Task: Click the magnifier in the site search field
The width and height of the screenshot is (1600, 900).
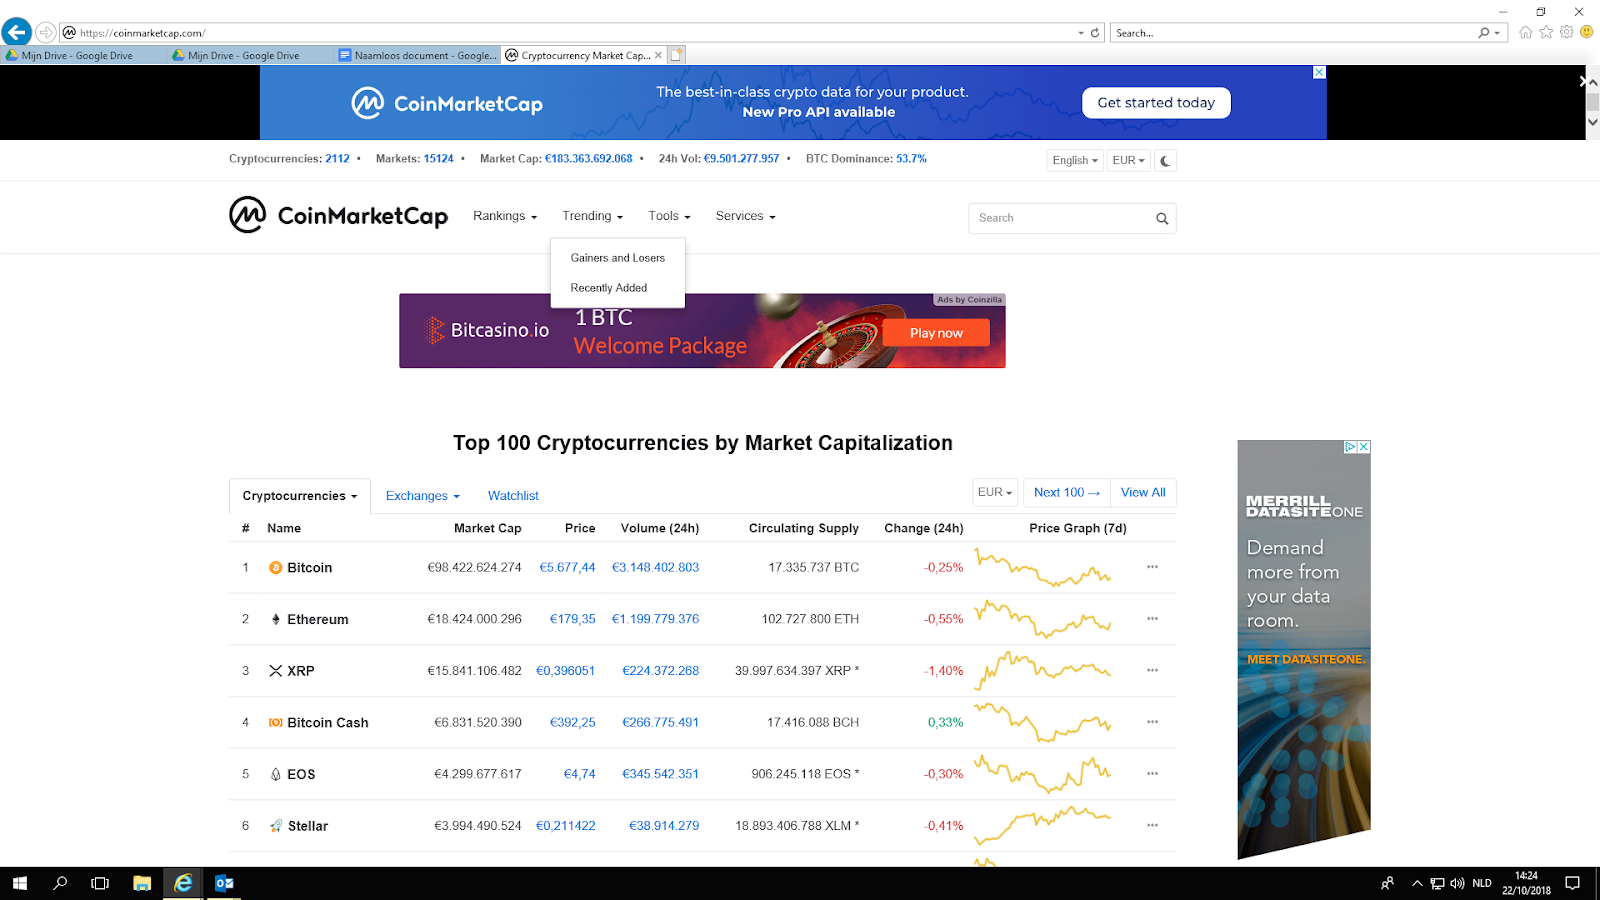Action: [x=1162, y=218]
